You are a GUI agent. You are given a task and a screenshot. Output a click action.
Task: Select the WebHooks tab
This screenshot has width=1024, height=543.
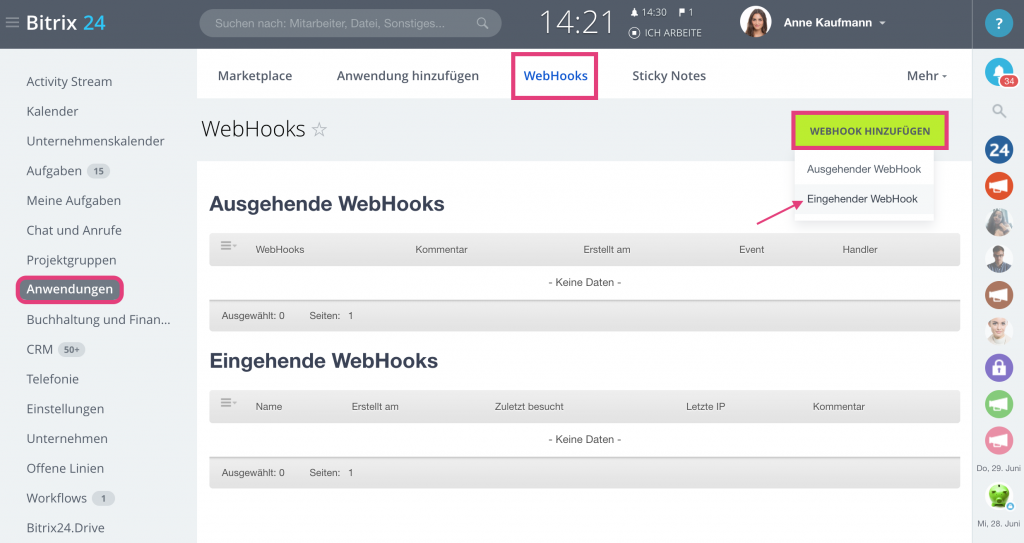pos(555,76)
